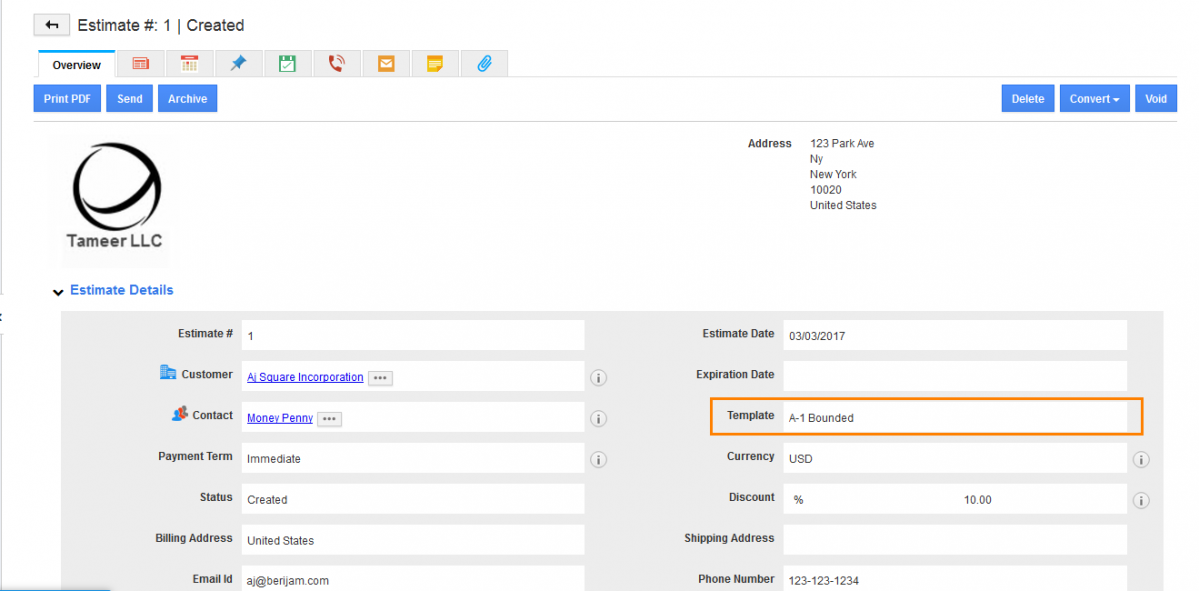Open the calendar tab icon
Image resolution: width=1199 pixels, height=591 pixels.
pyautogui.click(x=190, y=64)
